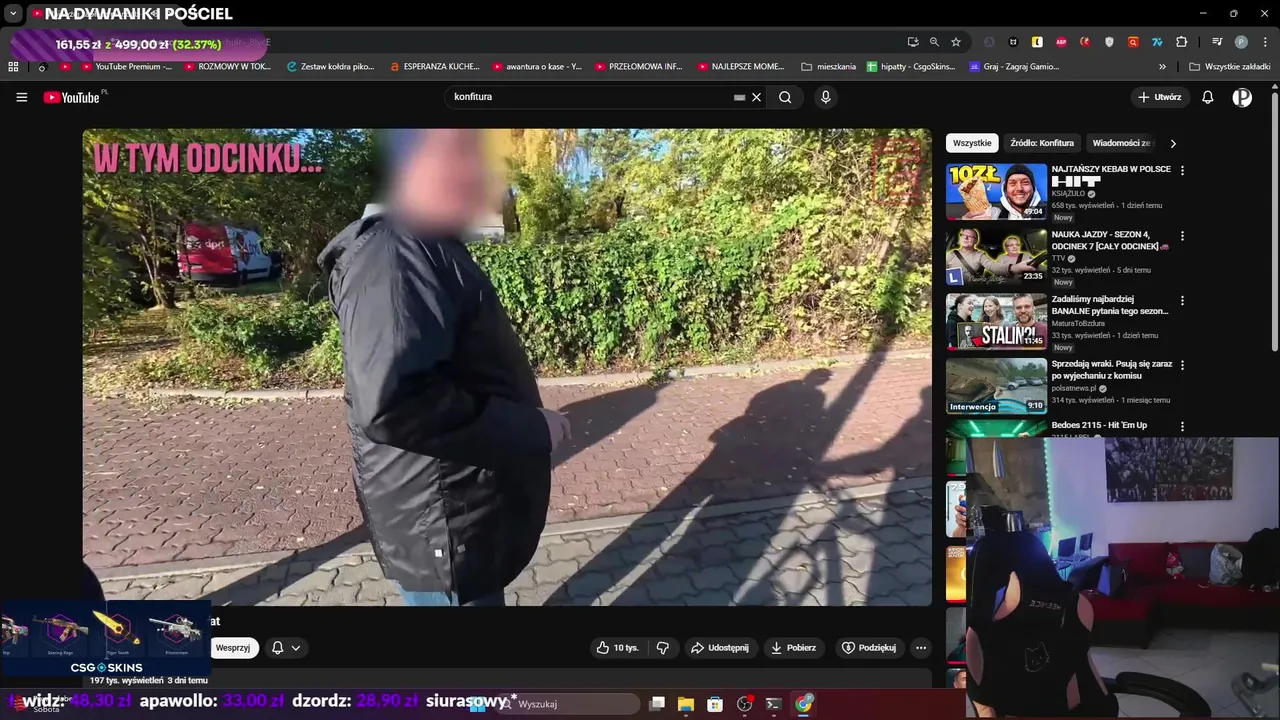Open the on-screen keyboard in search box

[x=740, y=97]
